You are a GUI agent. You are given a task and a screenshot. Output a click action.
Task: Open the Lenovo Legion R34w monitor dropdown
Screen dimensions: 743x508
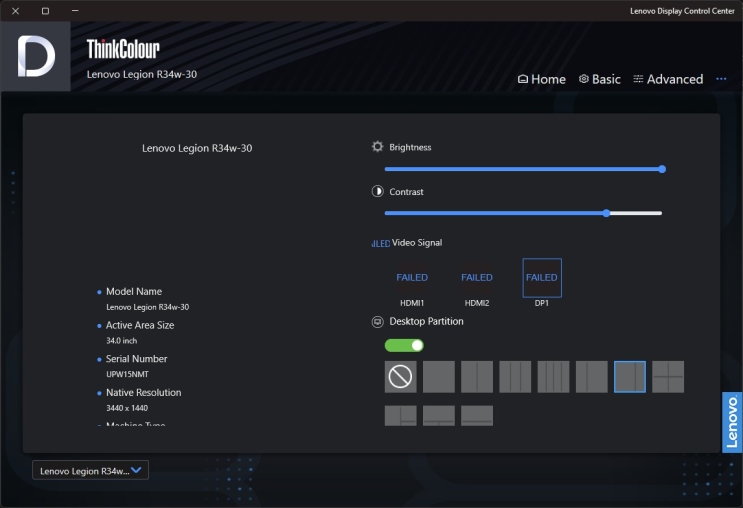(x=90, y=470)
